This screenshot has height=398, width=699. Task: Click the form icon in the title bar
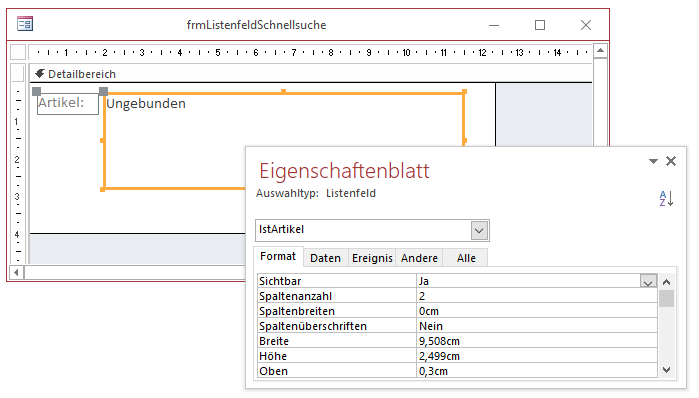[x=25, y=24]
